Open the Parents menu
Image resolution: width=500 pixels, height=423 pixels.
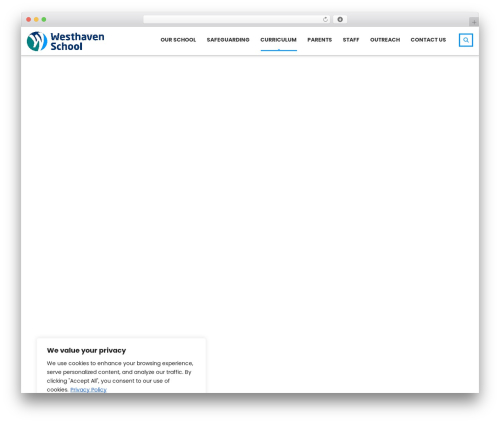coord(320,40)
